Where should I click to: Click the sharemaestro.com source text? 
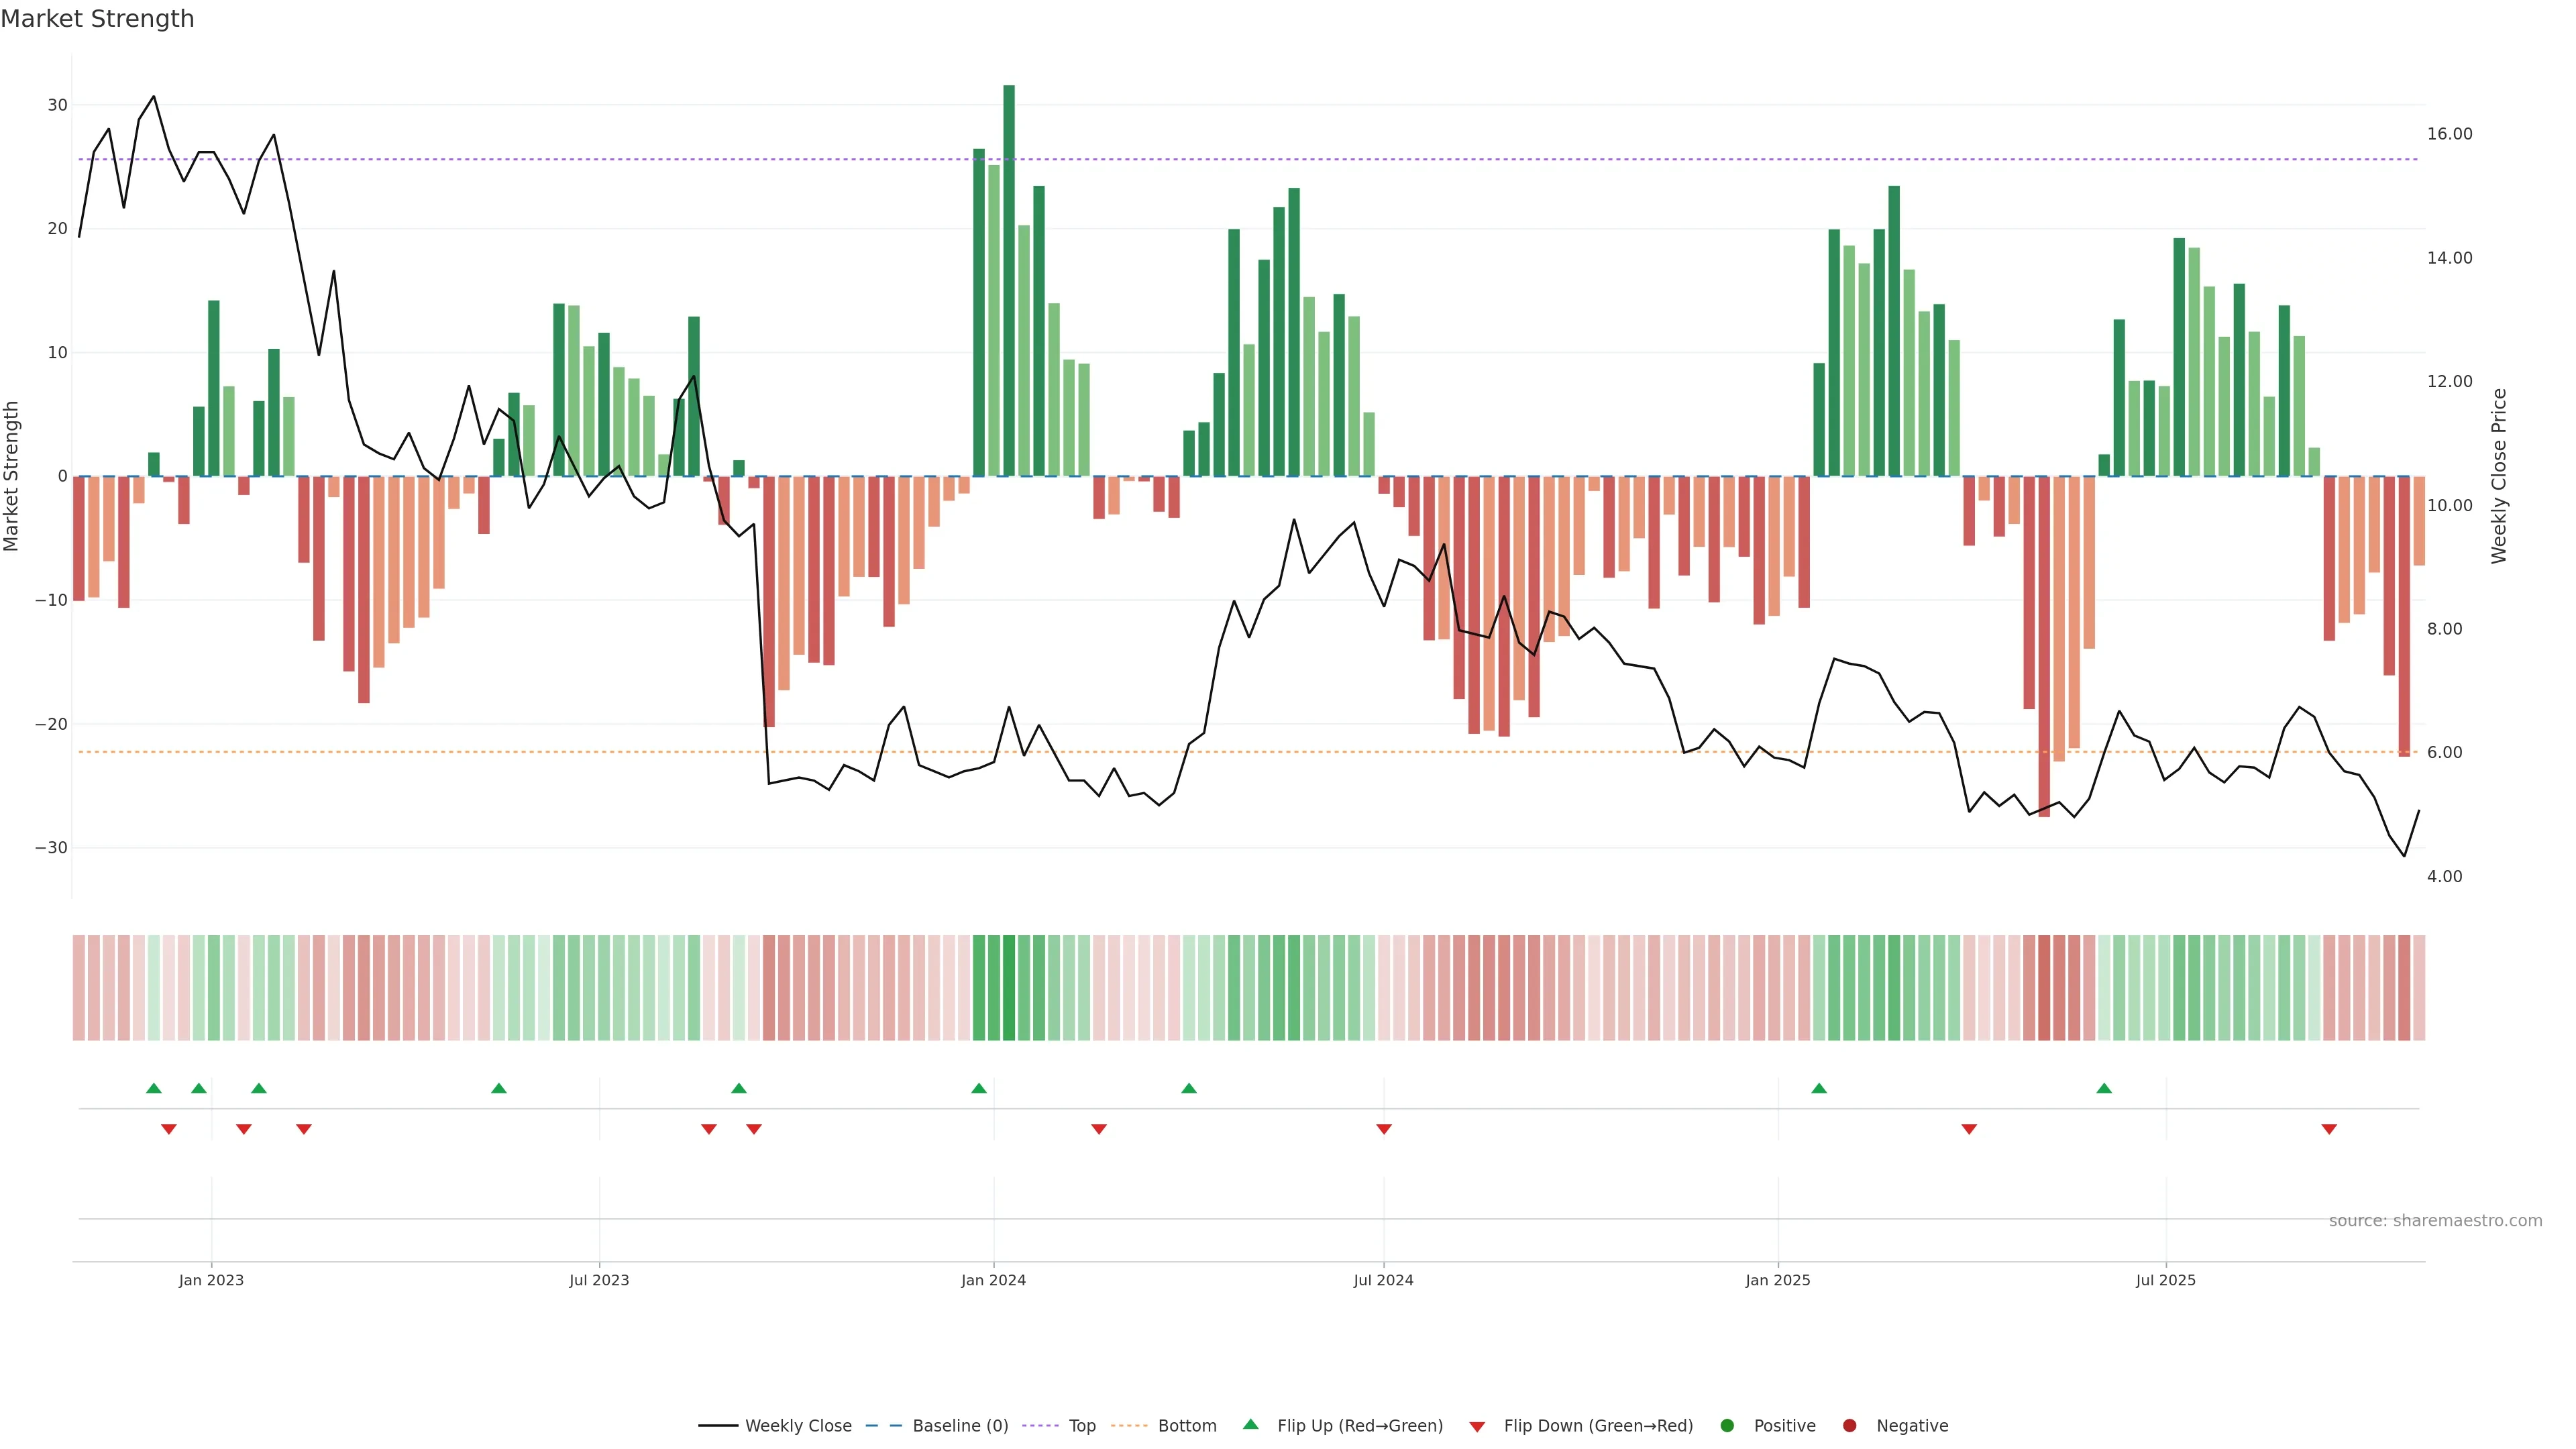(x=2435, y=1221)
